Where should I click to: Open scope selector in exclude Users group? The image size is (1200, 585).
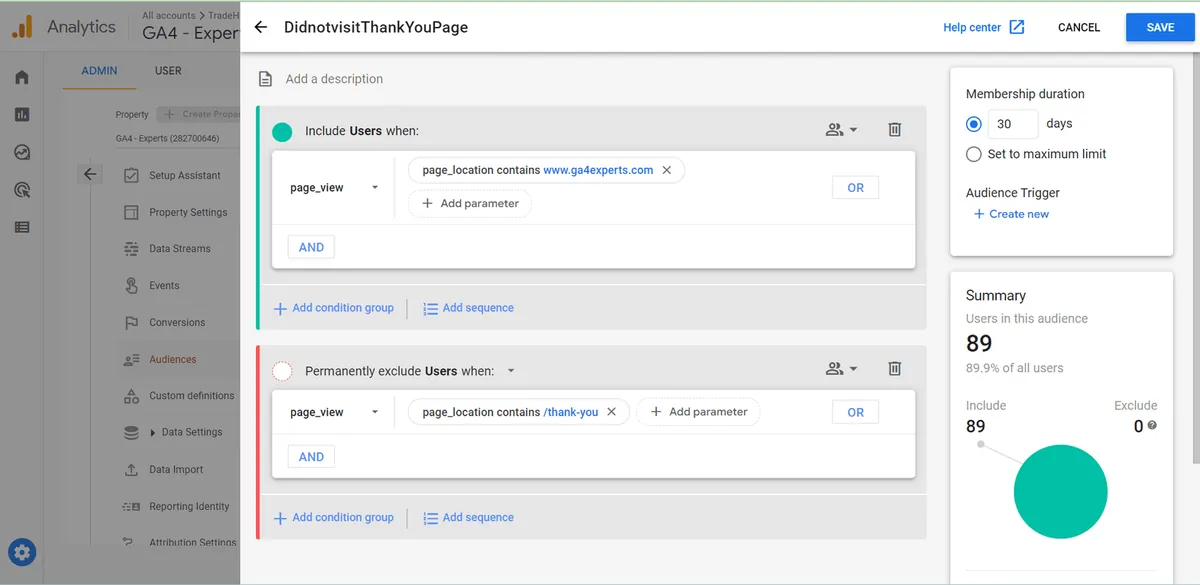[842, 369]
